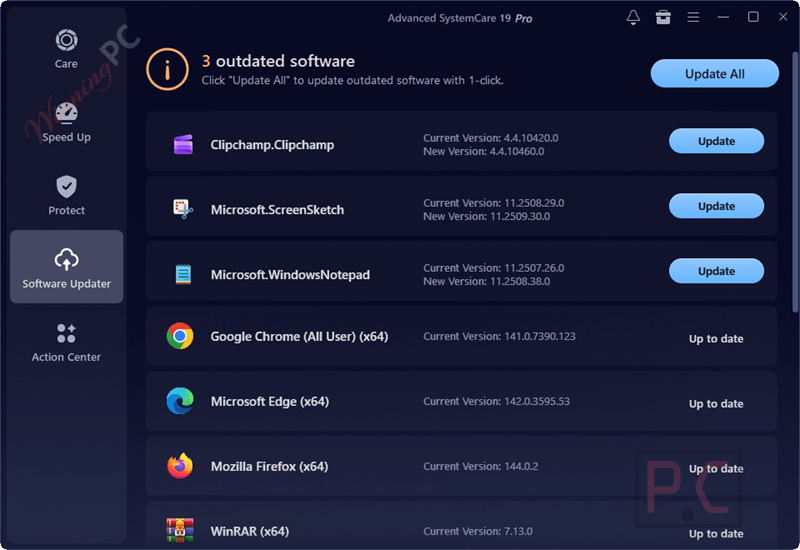Update Microsoft.WindowsNotepad
This screenshot has width=800, height=550.
pyautogui.click(x=716, y=271)
